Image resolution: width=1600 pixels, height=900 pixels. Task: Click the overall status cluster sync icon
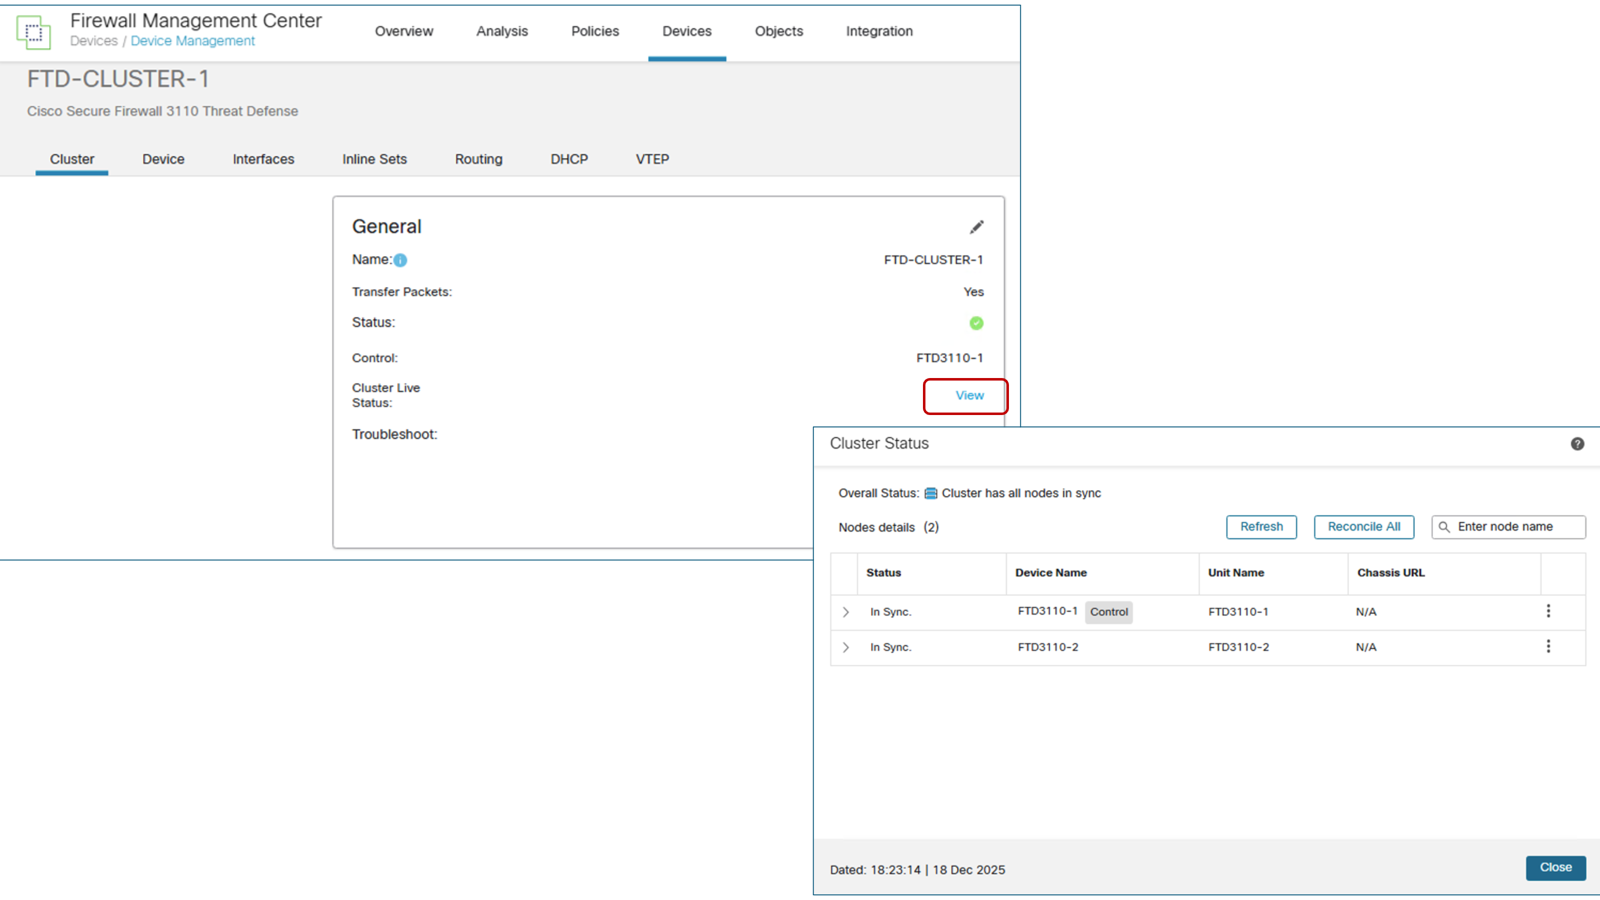pos(931,493)
